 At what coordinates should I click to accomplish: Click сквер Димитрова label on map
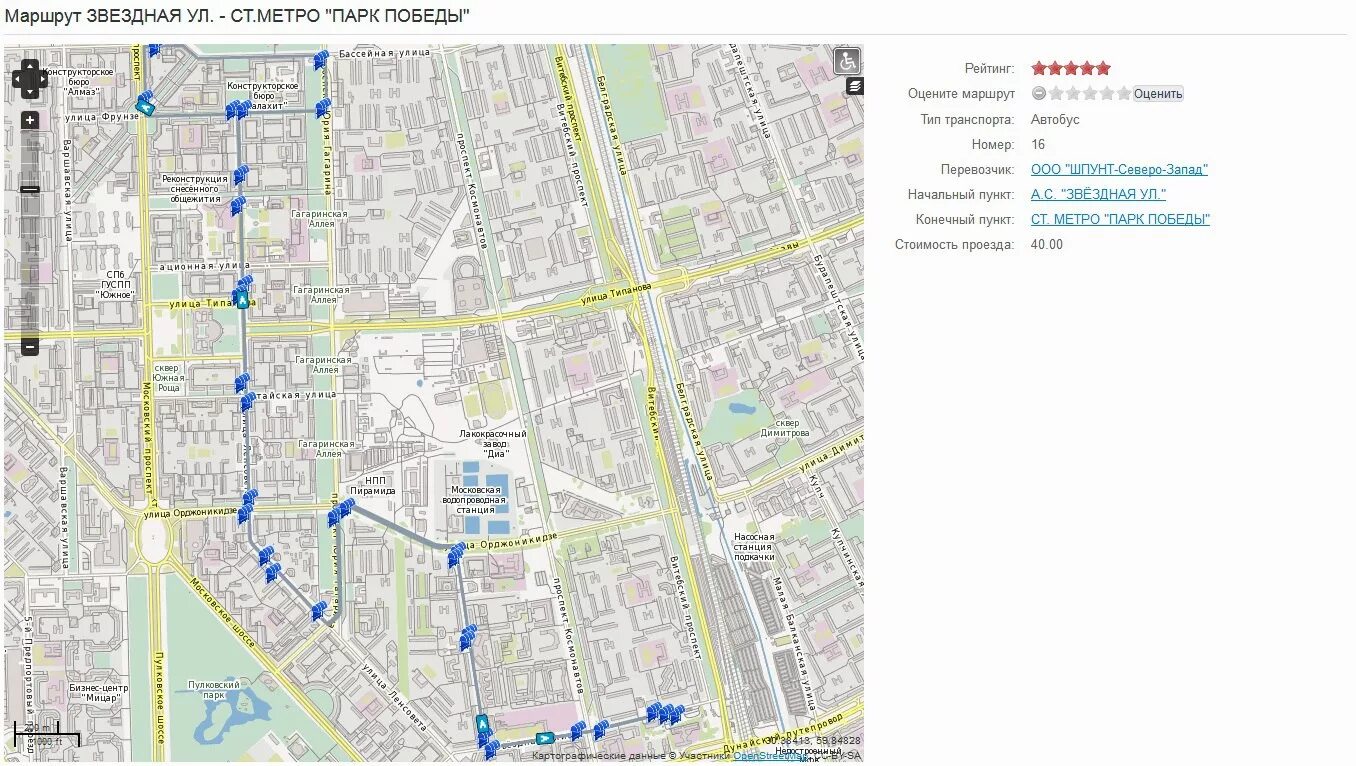tap(785, 428)
